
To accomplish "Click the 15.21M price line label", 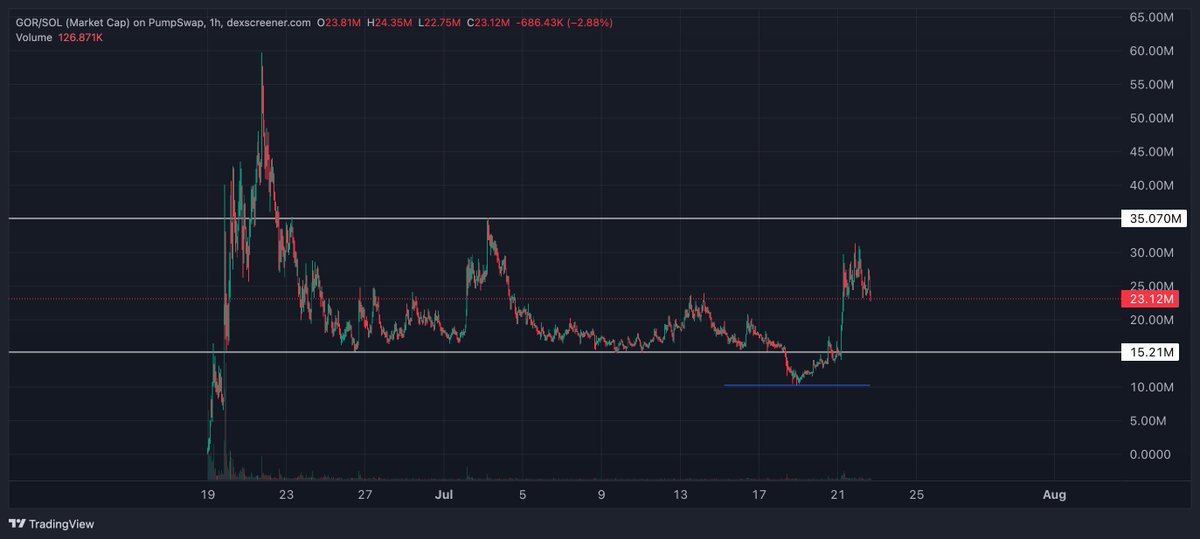I will pyautogui.click(x=1150, y=352).
